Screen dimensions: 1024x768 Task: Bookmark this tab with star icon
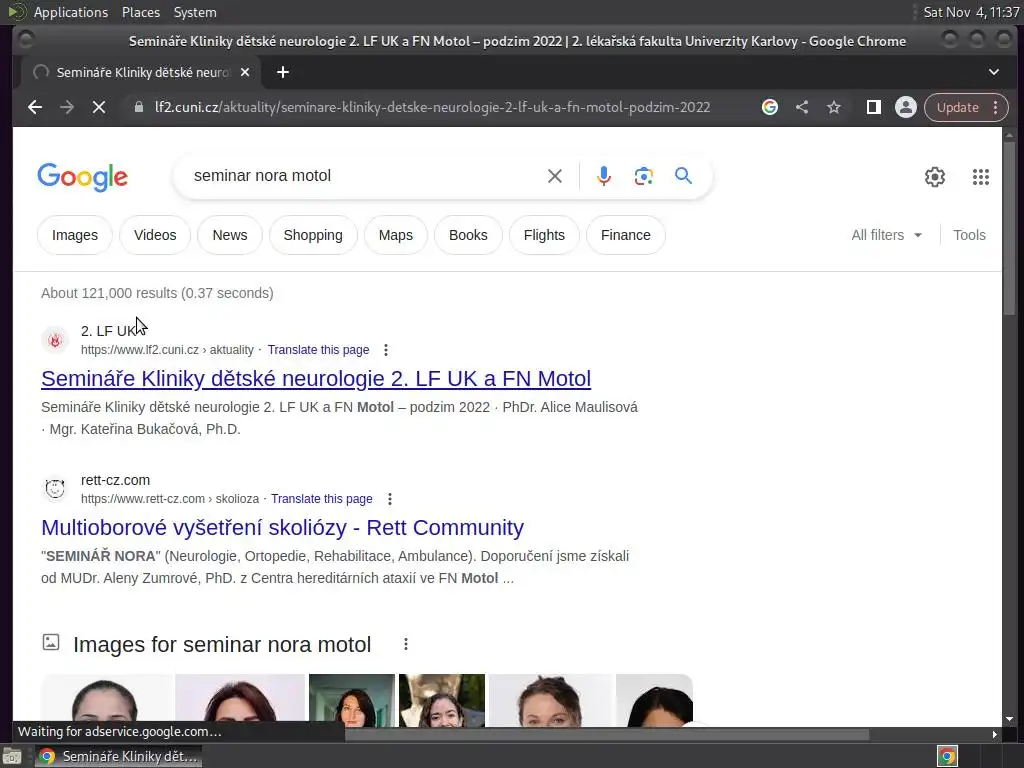point(834,107)
